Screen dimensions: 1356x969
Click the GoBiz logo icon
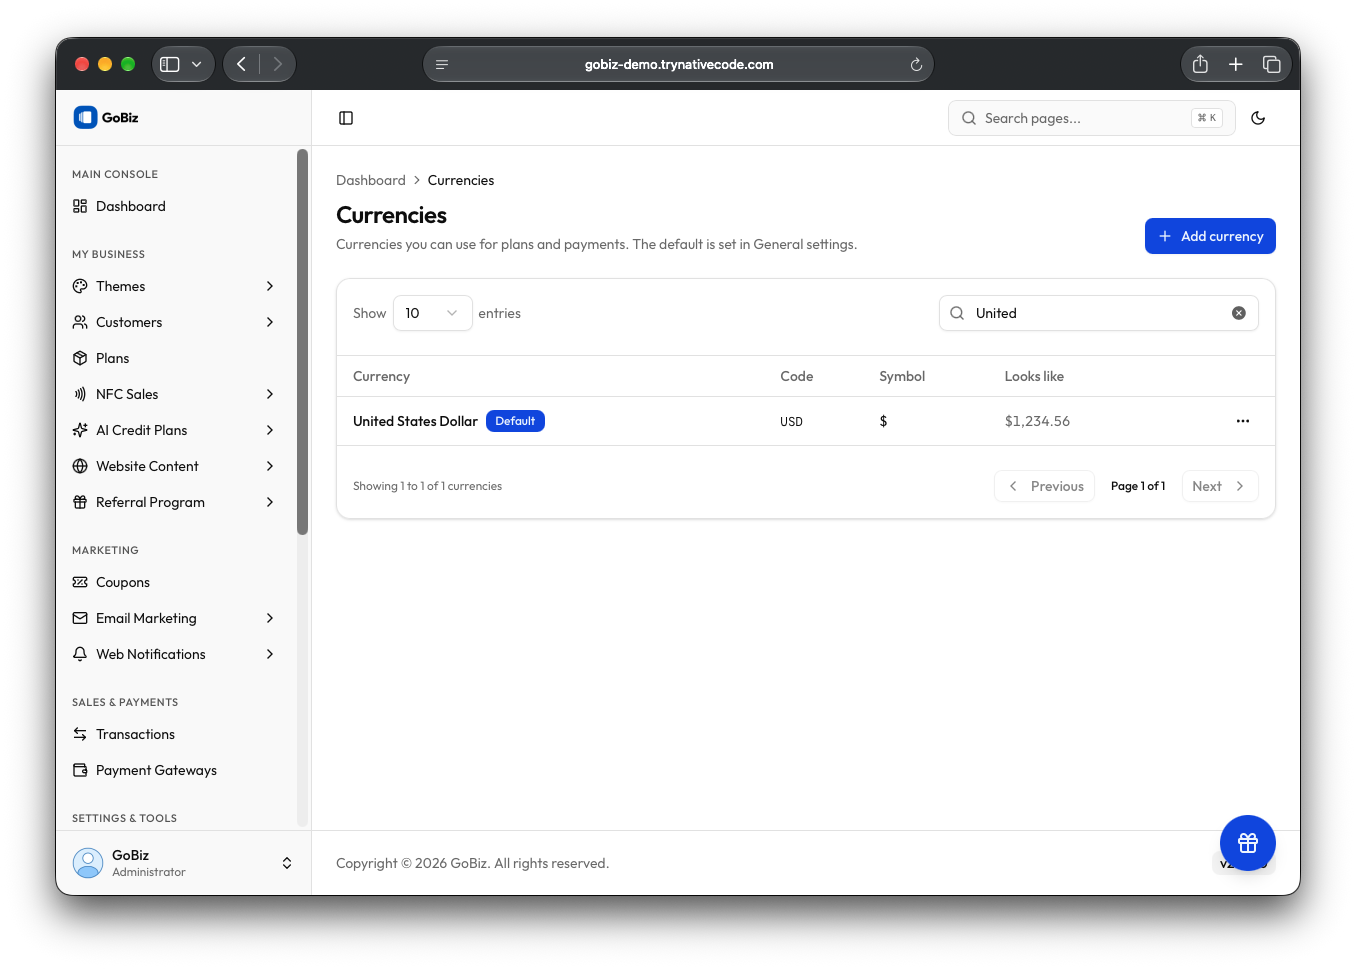point(85,117)
